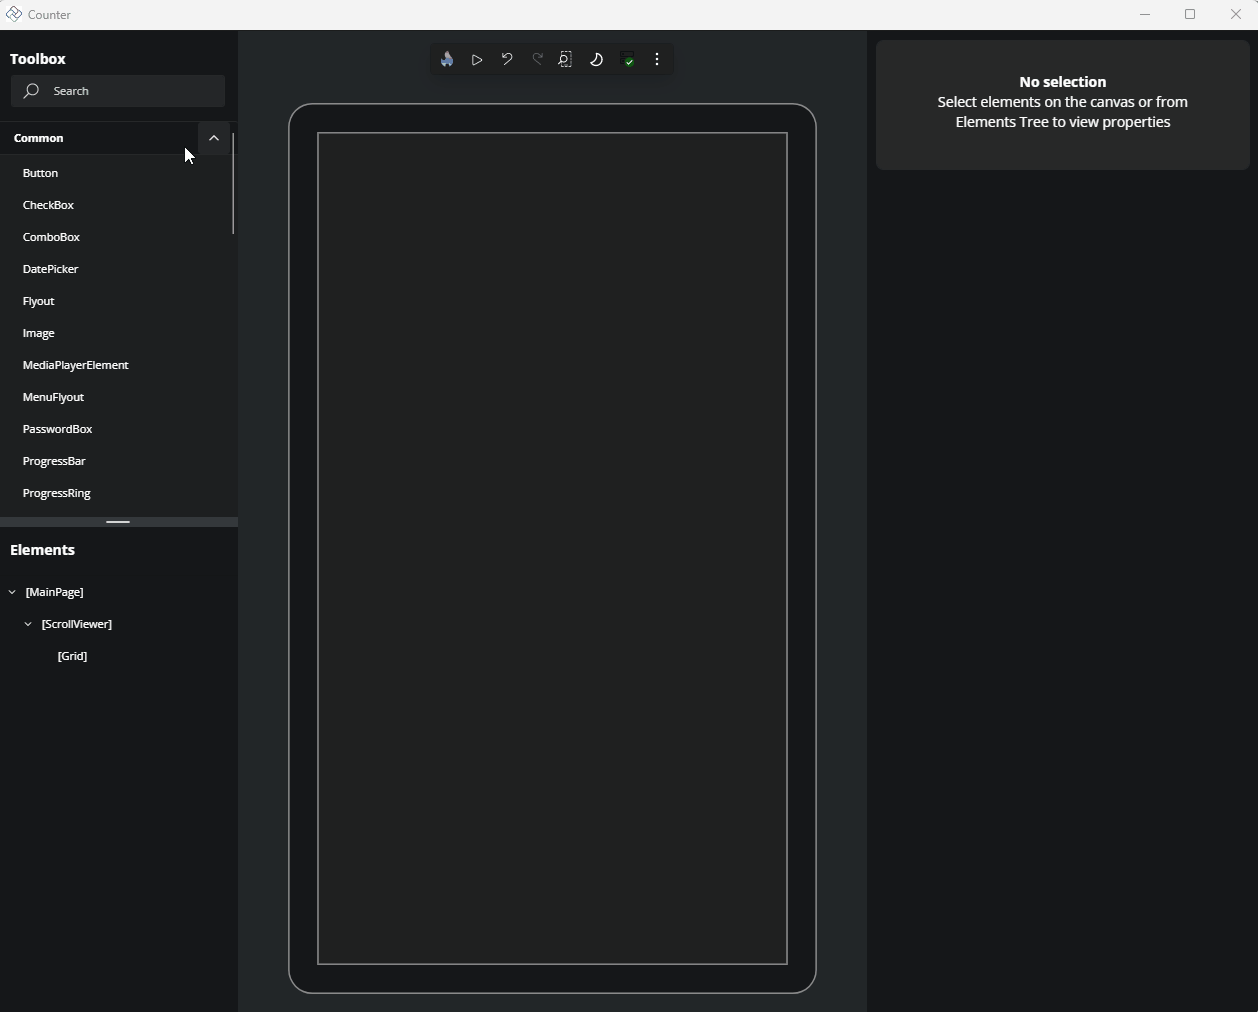Open the Counter app icon in title bar
Image resolution: width=1258 pixels, height=1012 pixels.
[x=13, y=14]
